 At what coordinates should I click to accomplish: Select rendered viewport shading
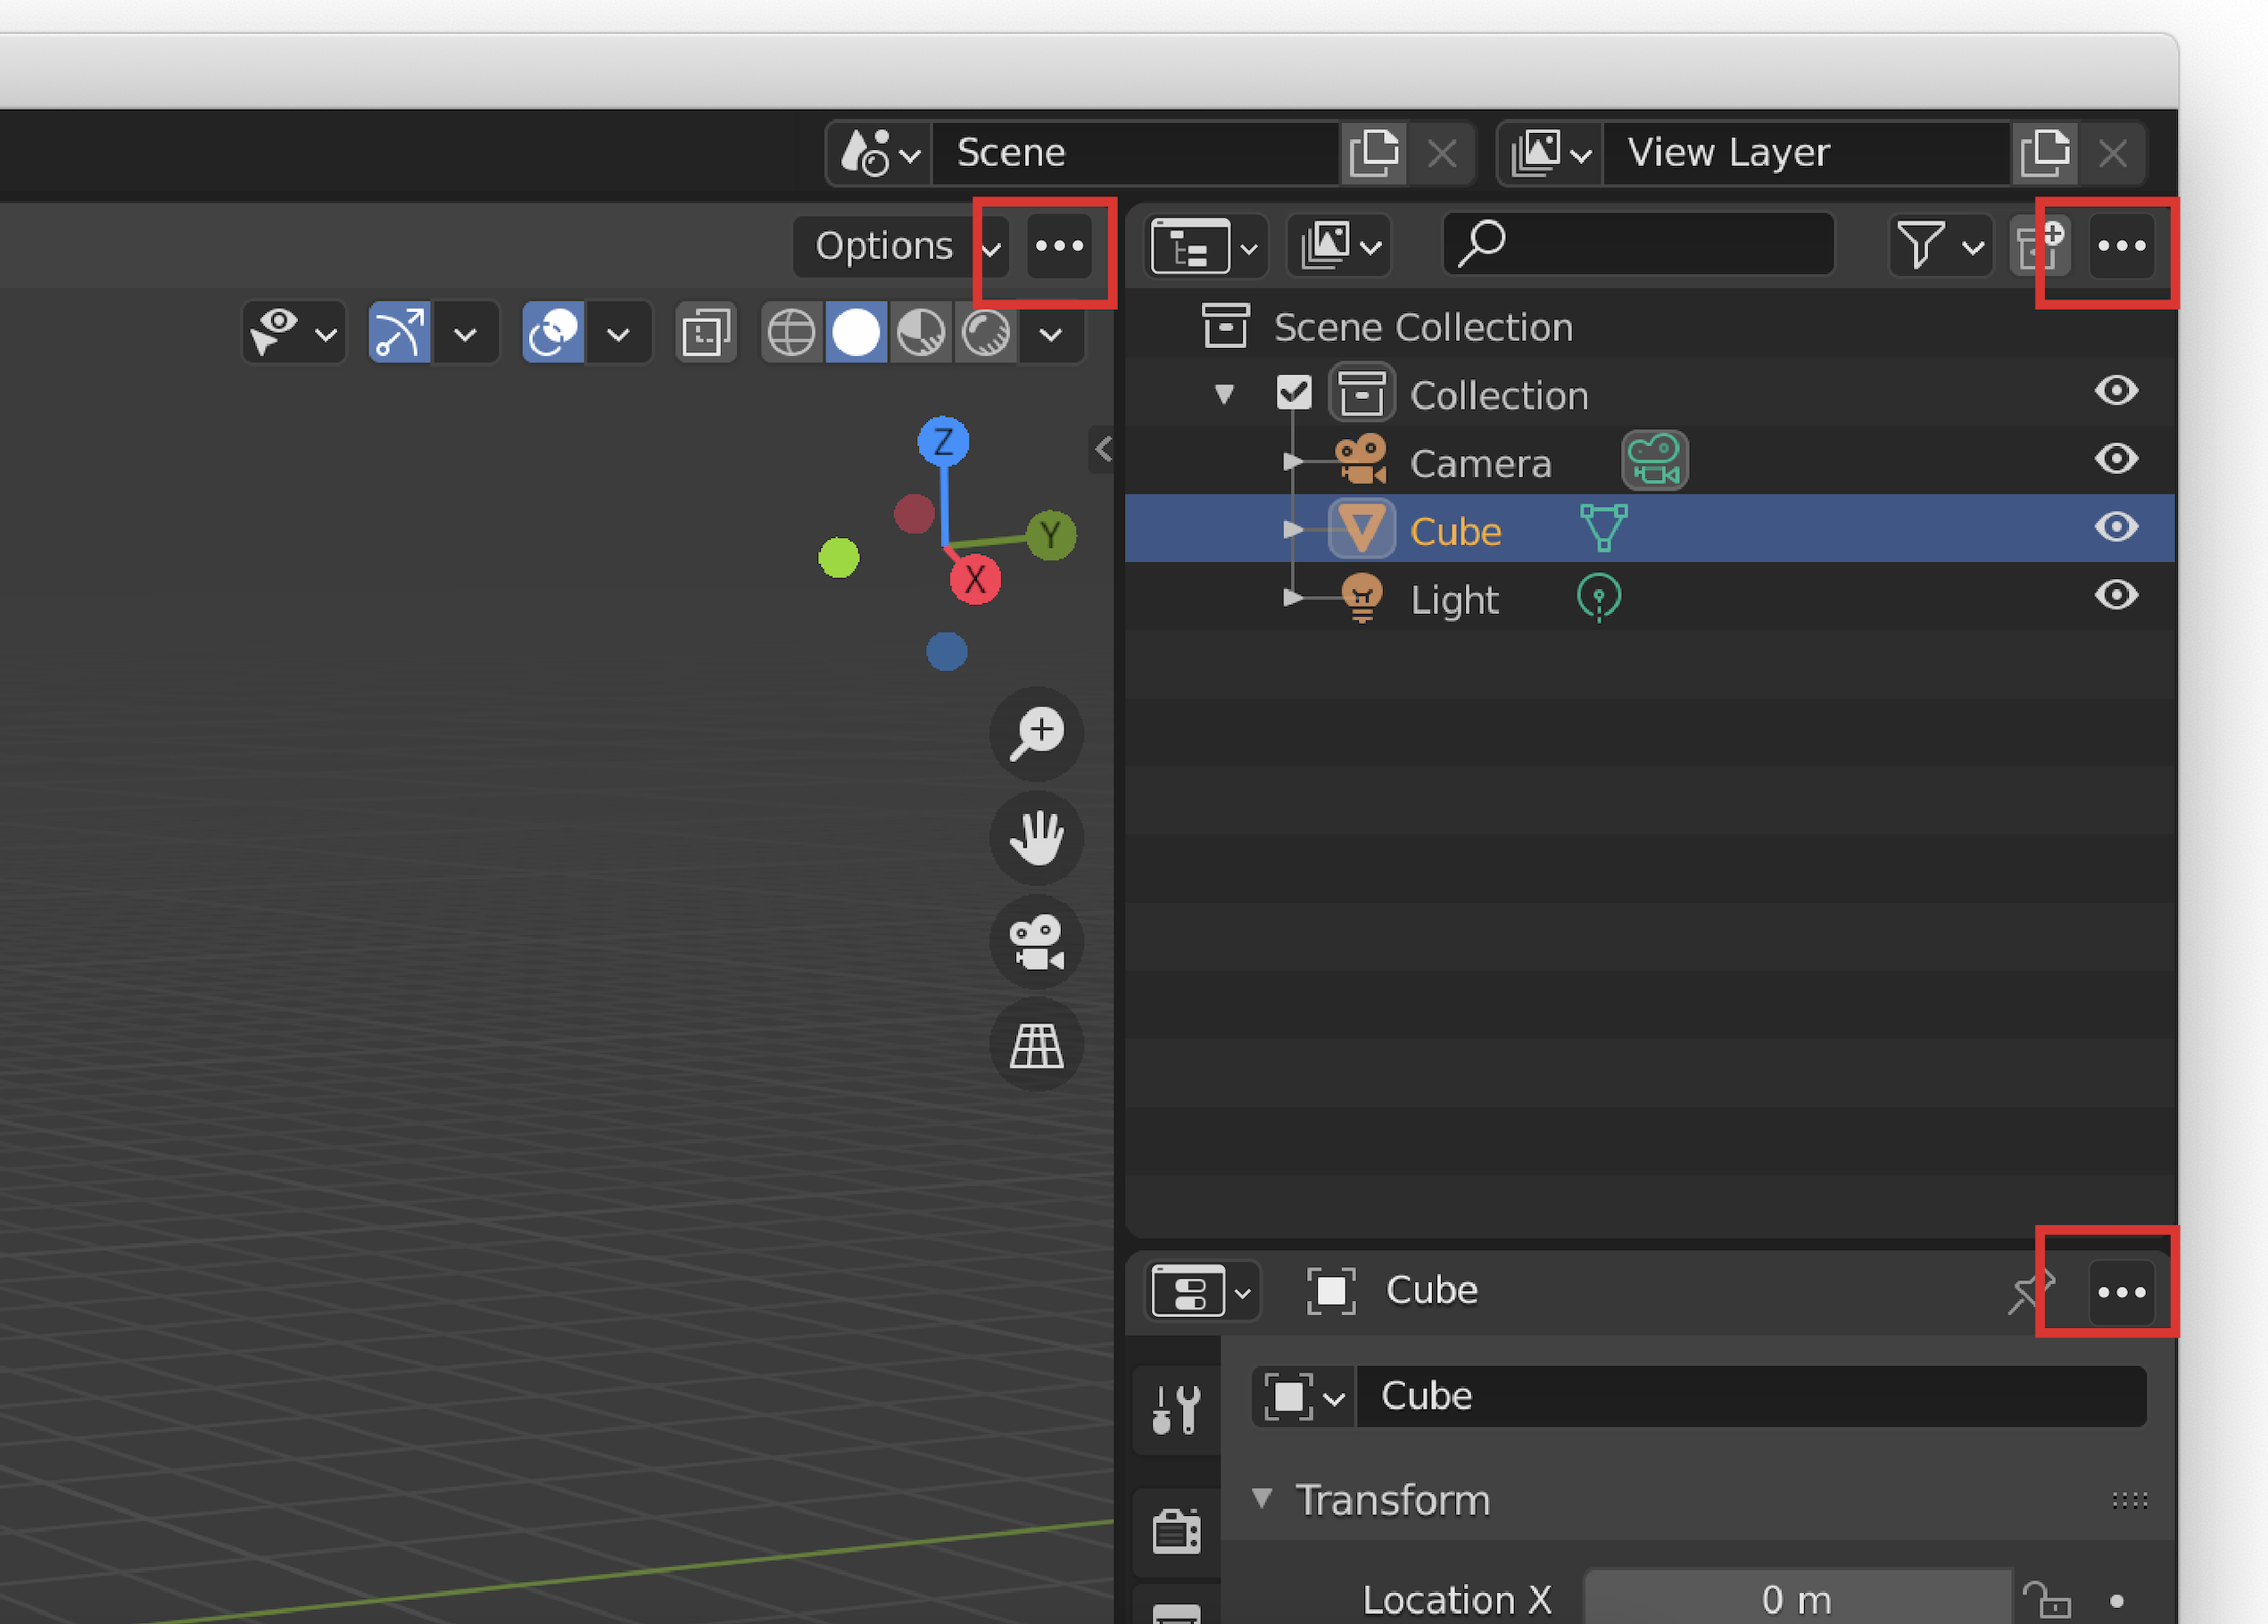pyautogui.click(x=985, y=333)
